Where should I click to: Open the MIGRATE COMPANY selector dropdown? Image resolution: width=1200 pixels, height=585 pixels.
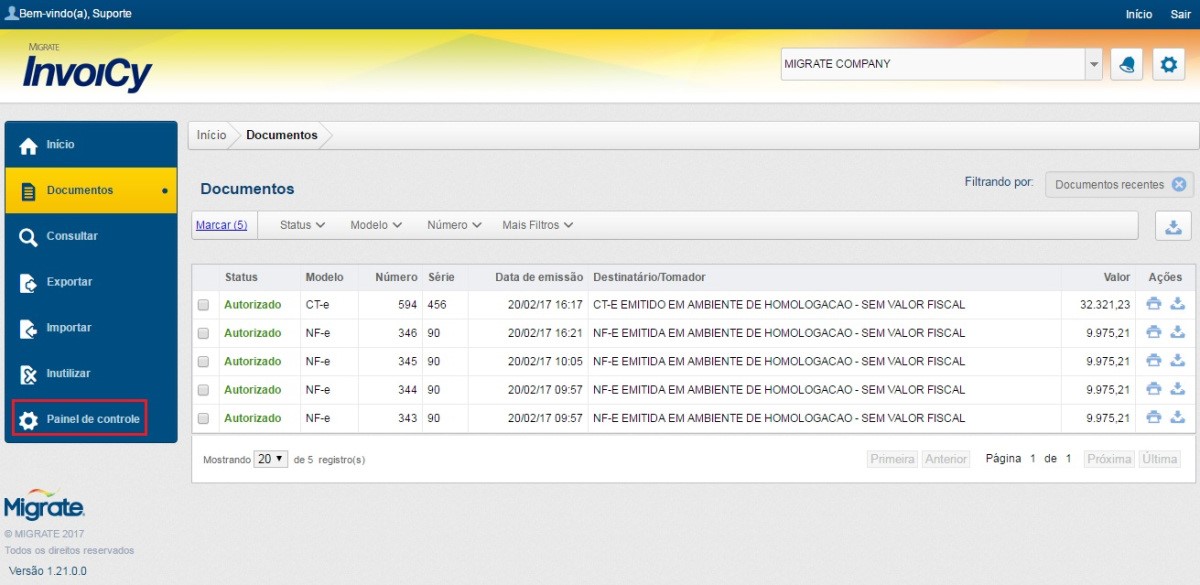(x=1092, y=64)
